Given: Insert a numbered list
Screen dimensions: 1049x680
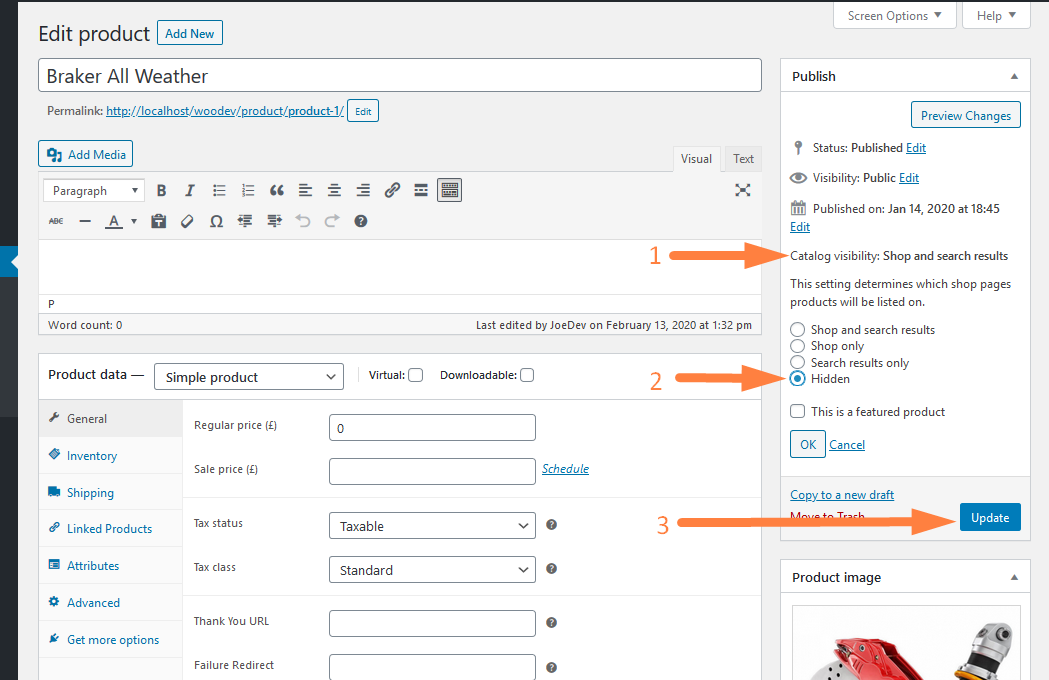Looking at the screenshot, I should click(x=248, y=191).
